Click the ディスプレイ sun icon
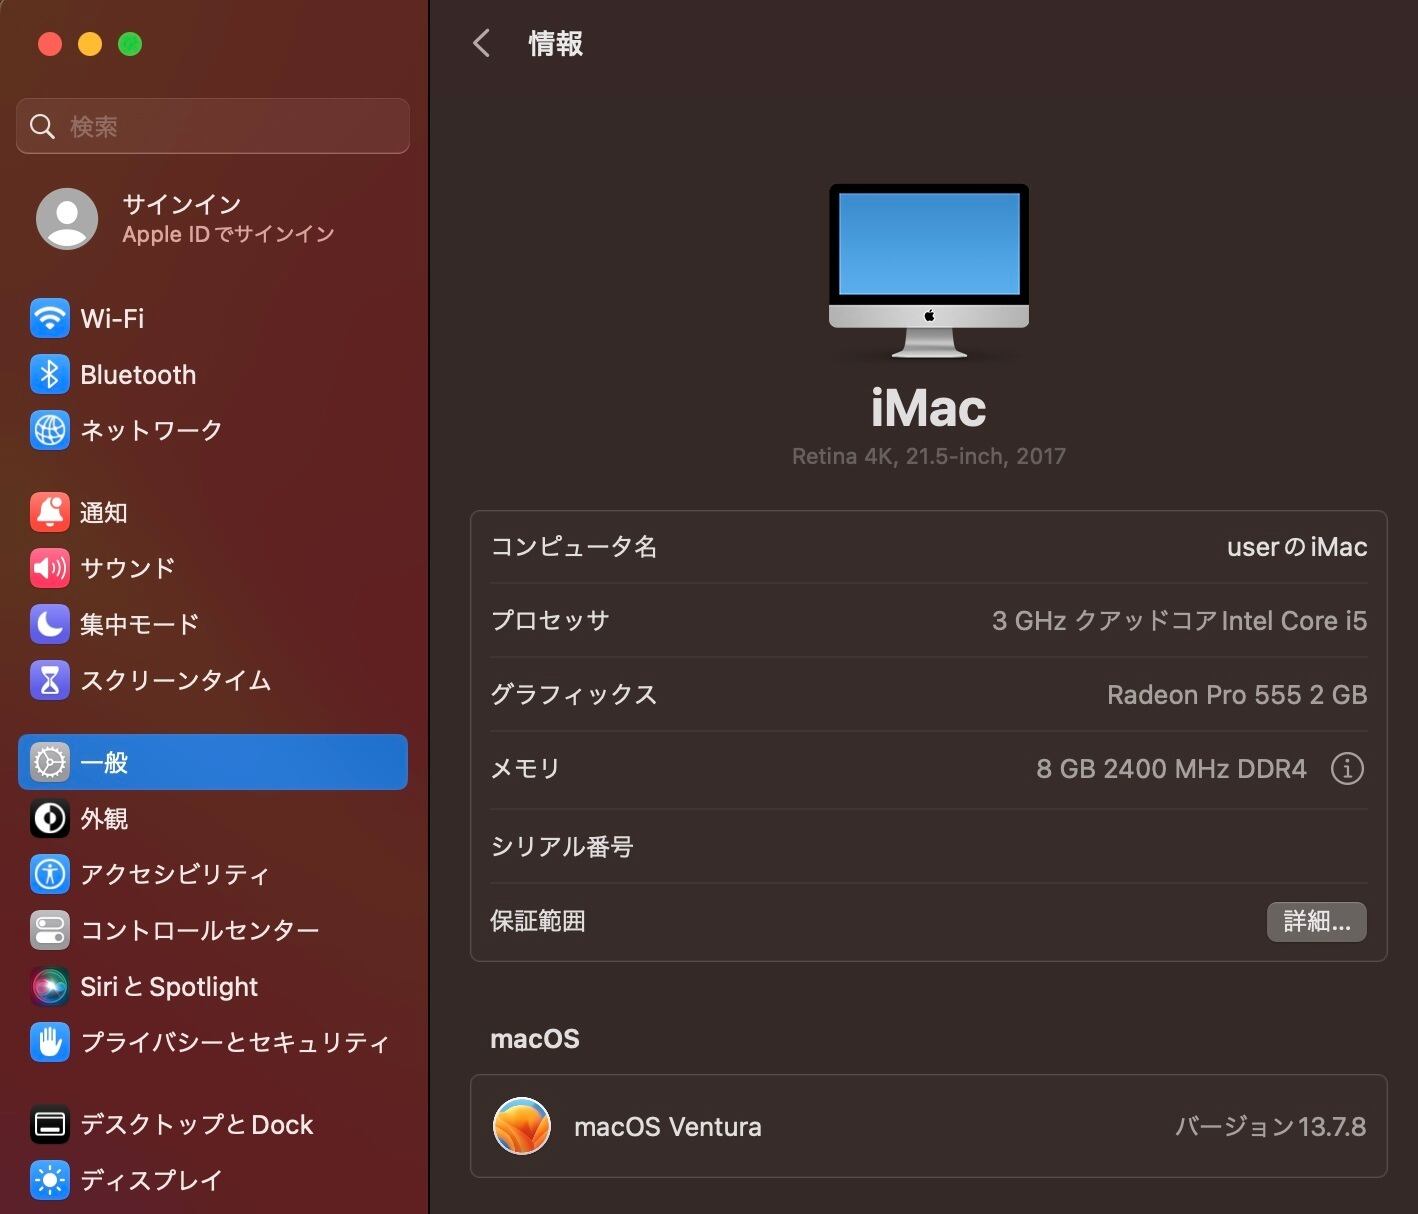This screenshot has height=1214, width=1418. (x=50, y=1180)
